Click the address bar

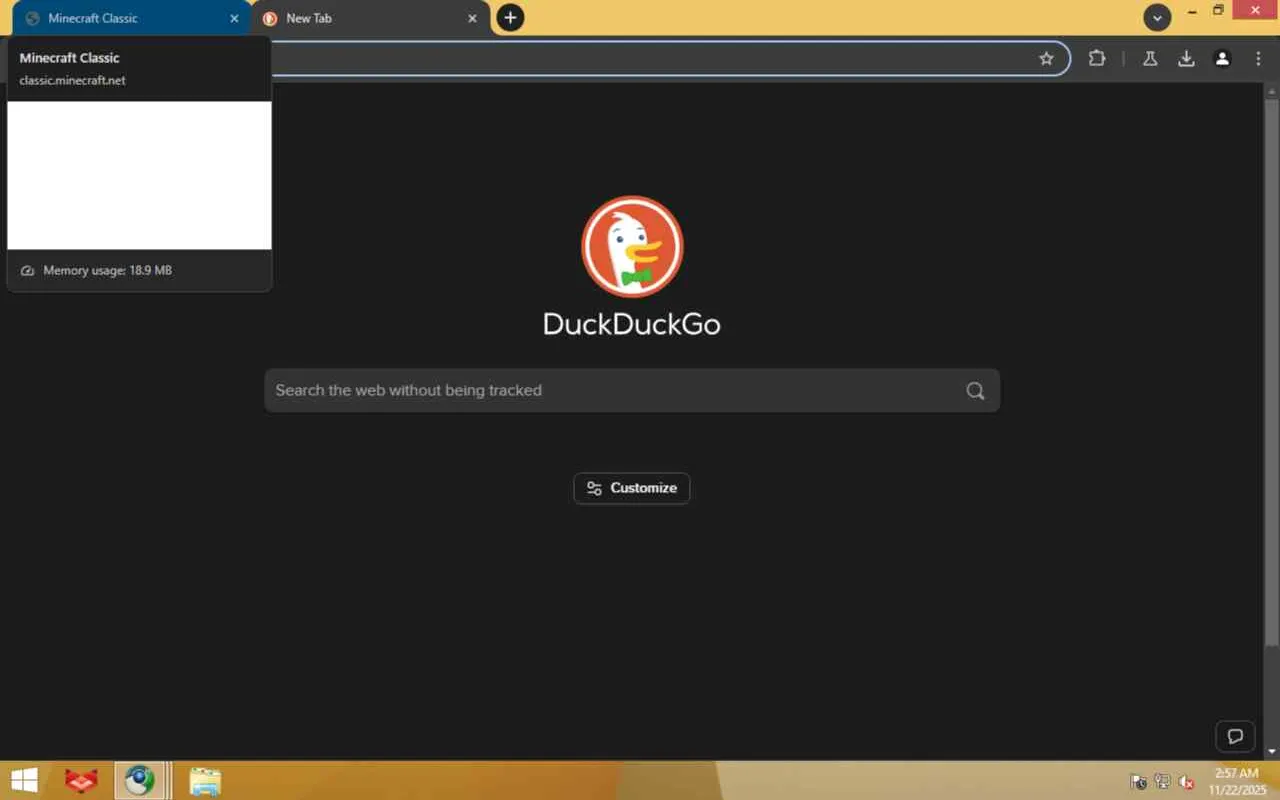(x=650, y=59)
